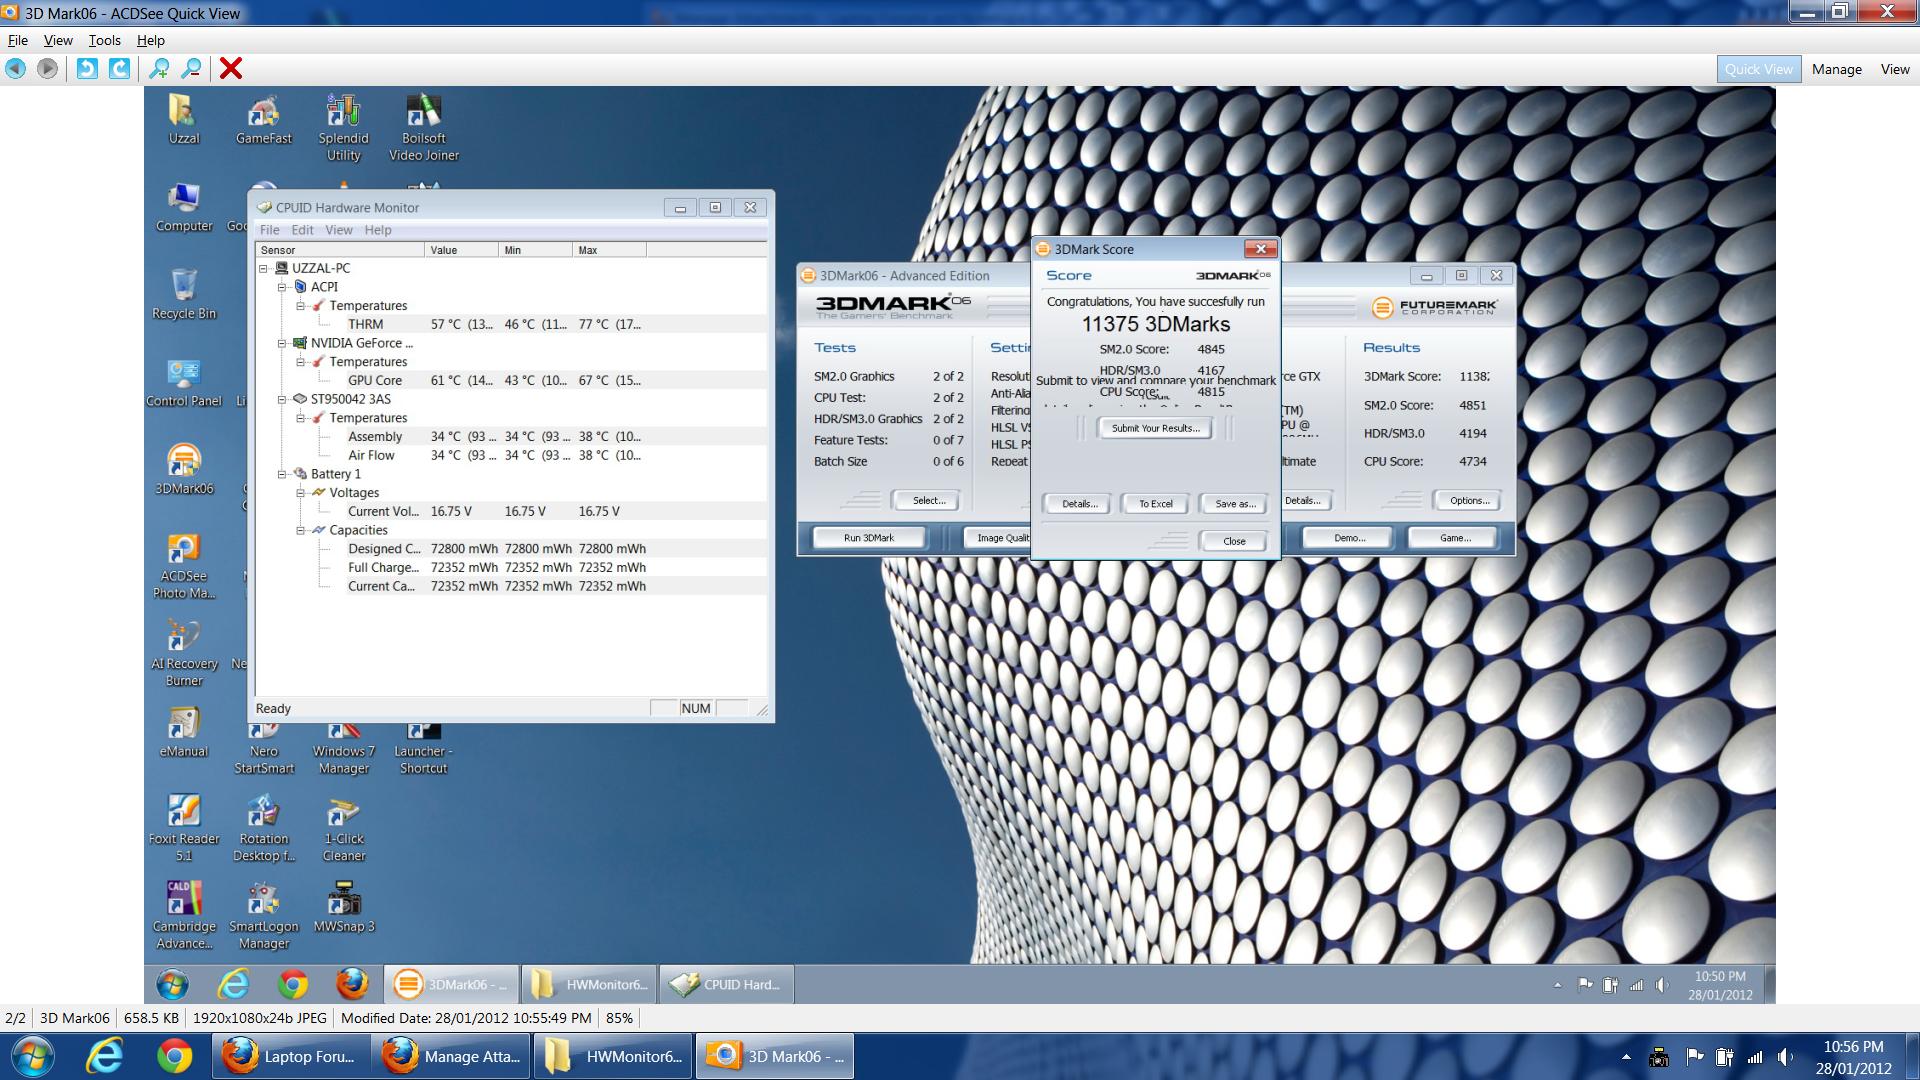Image resolution: width=1920 pixels, height=1080 pixels.
Task: Collapse Temperatures under ACPI
Action: click(x=300, y=306)
